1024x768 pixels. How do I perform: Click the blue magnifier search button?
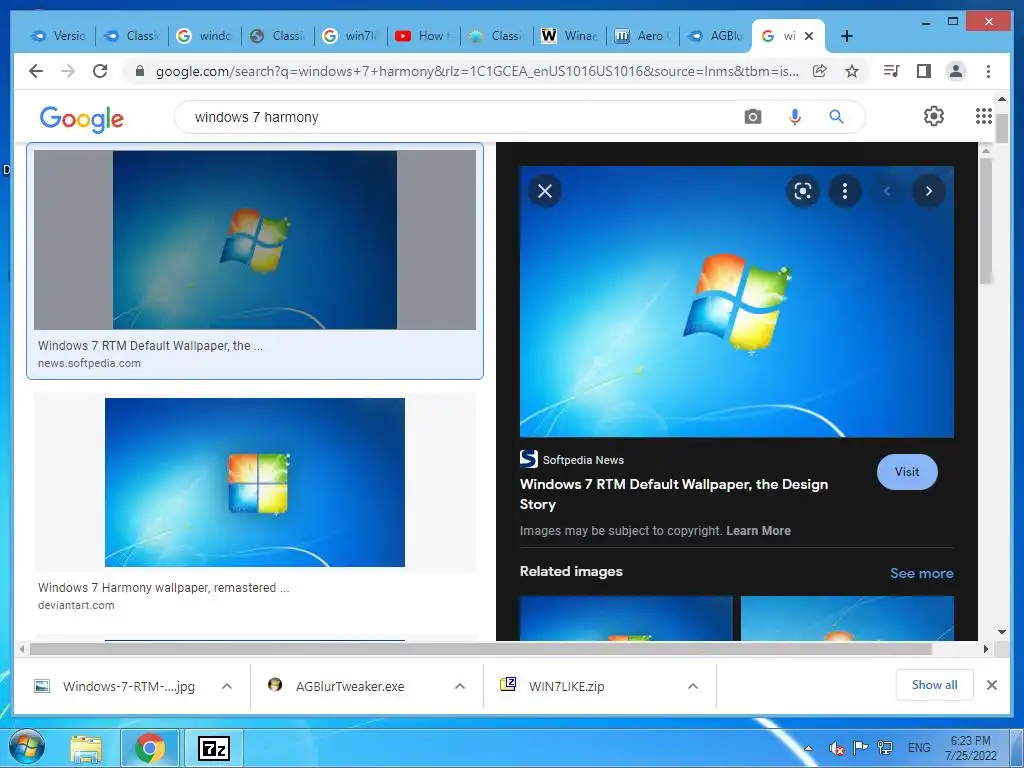pyautogui.click(x=836, y=117)
